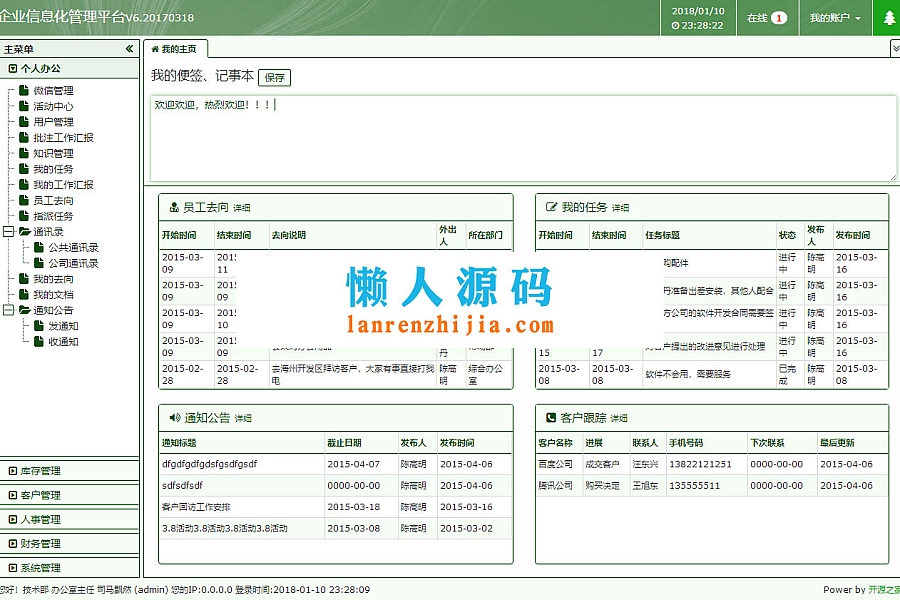The width and height of the screenshot is (900, 600).
Task: Expand the 库存管理 accordion section
Action: pos(69,471)
